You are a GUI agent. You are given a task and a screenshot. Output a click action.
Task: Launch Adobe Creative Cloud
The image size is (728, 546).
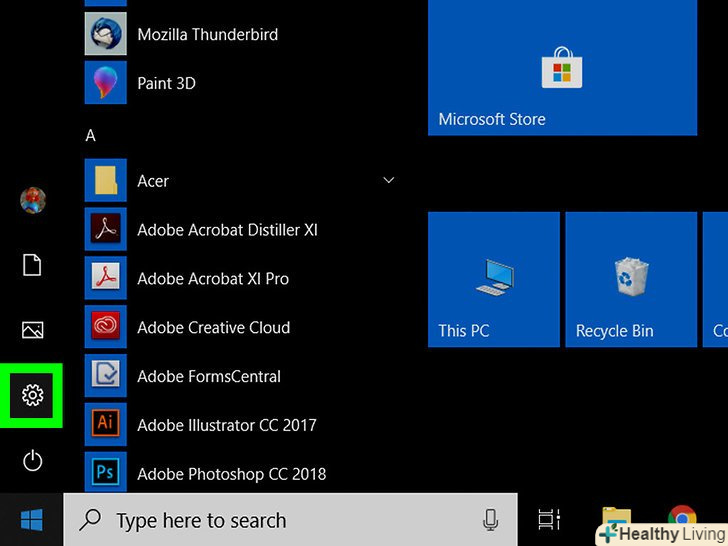point(213,327)
